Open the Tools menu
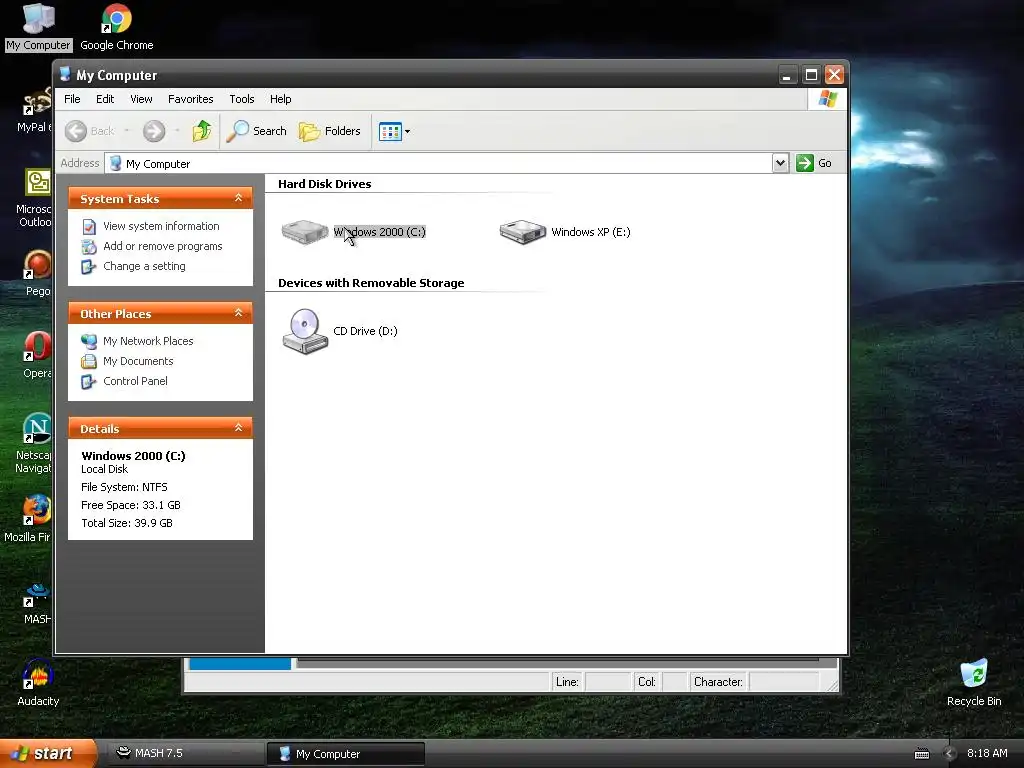The width and height of the screenshot is (1024, 768). pos(242,99)
